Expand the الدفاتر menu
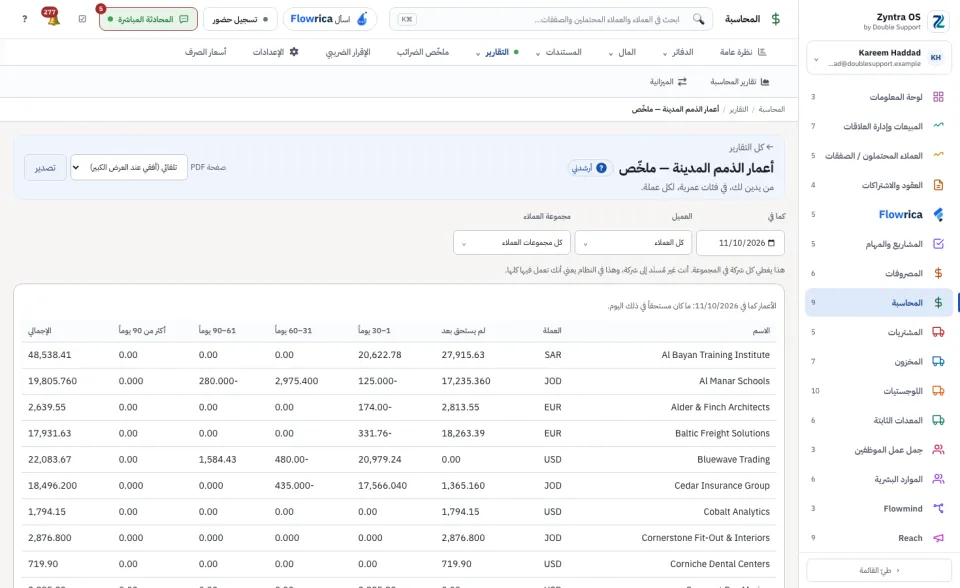Image resolution: width=960 pixels, height=588 pixels. (x=678, y=52)
